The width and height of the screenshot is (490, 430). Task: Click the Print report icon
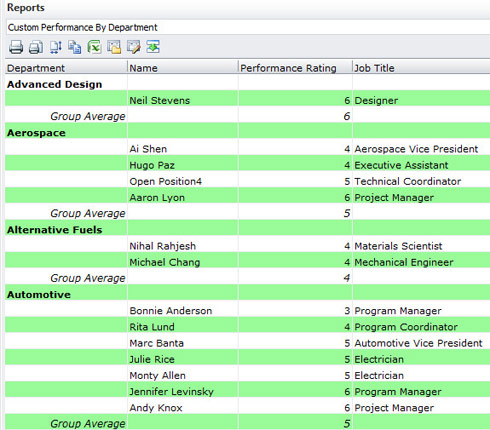[x=16, y=47]
